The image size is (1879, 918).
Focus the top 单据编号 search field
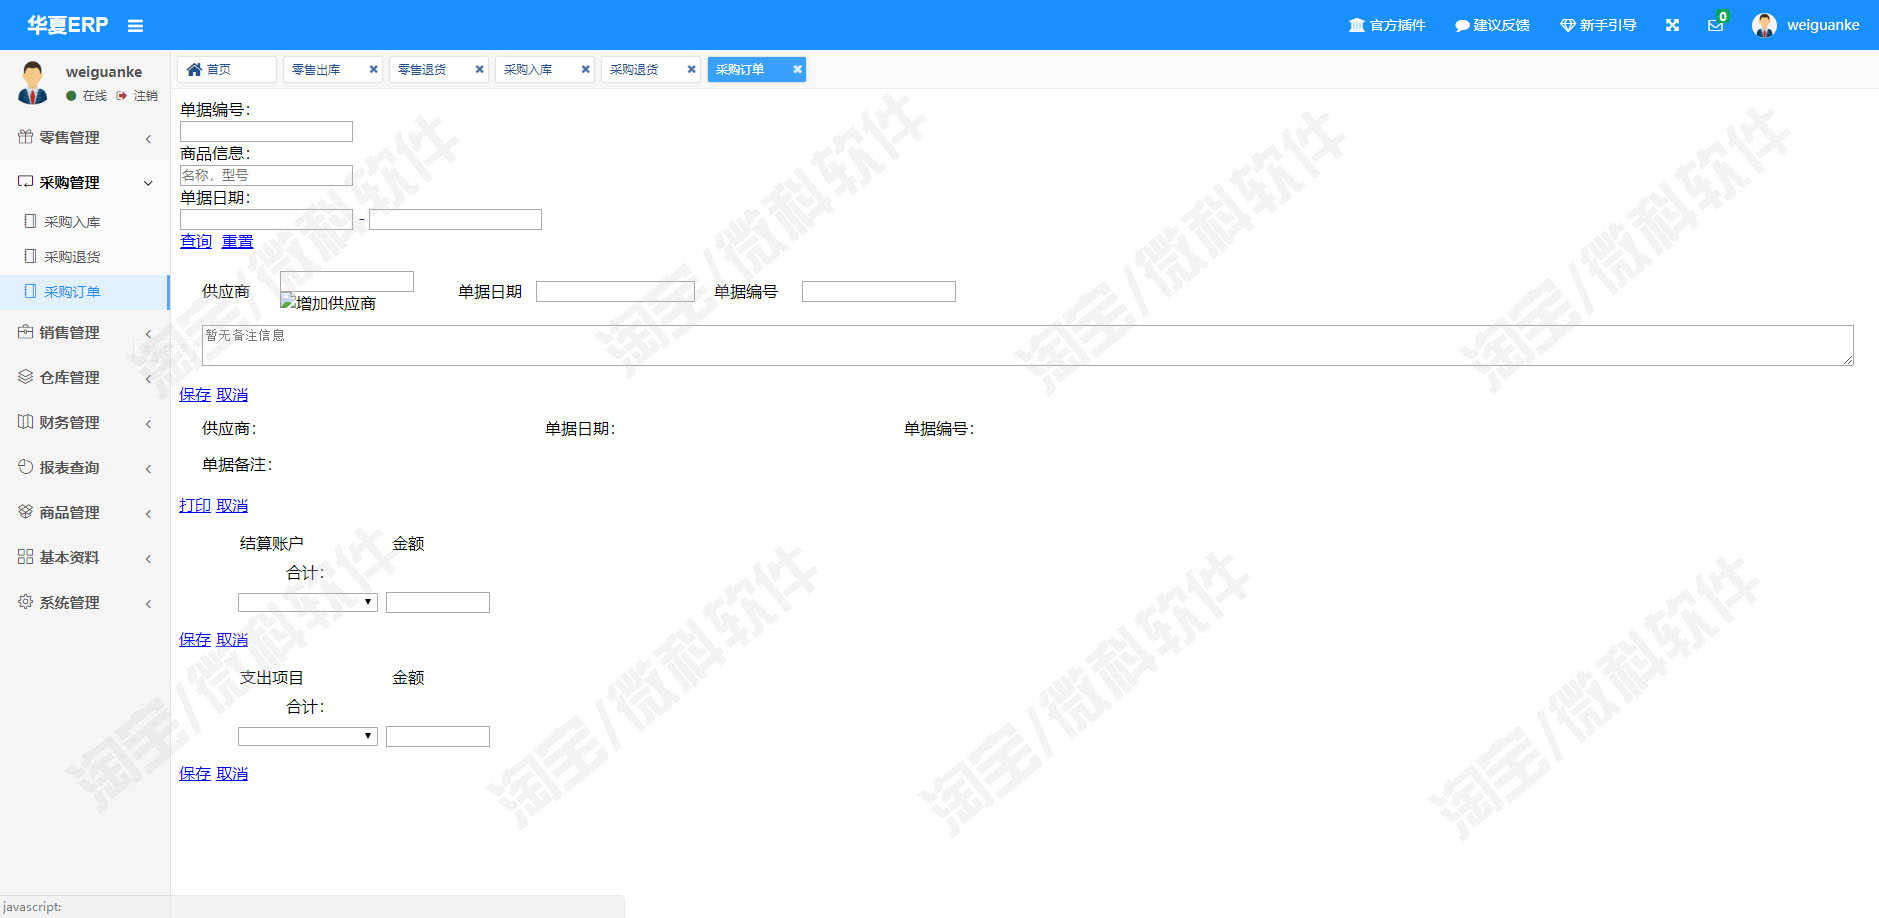(266, 131)
